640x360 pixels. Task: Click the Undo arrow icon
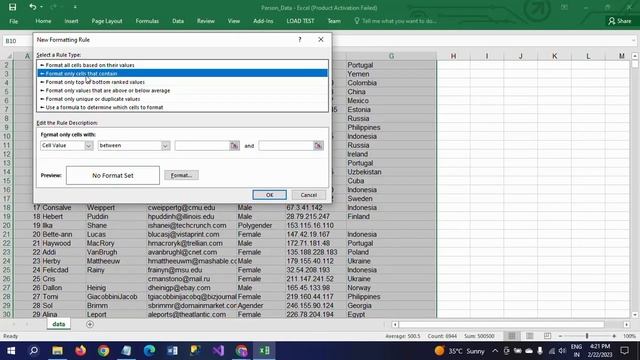(x=33, y=7)
